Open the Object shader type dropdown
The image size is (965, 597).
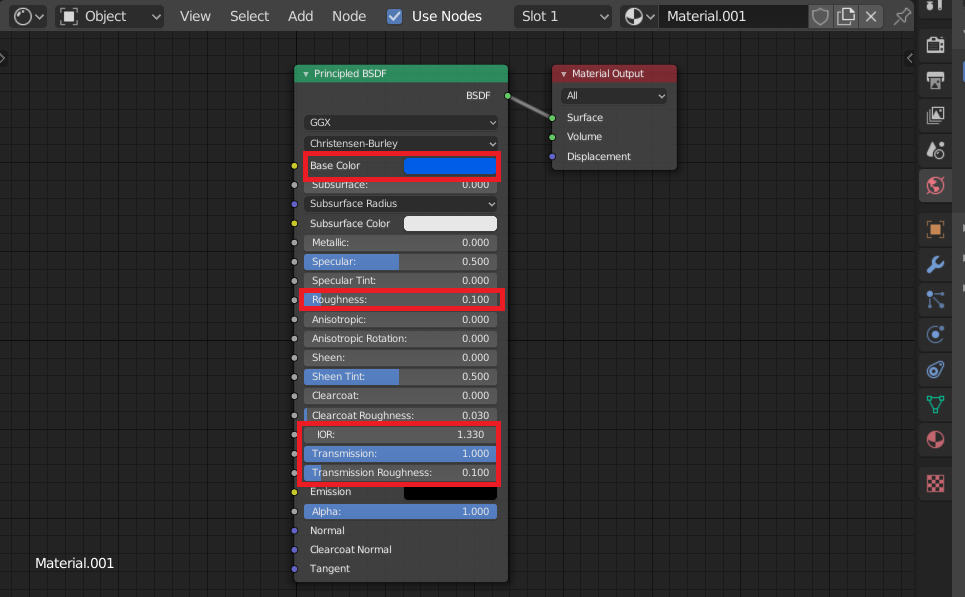(111, 17)
